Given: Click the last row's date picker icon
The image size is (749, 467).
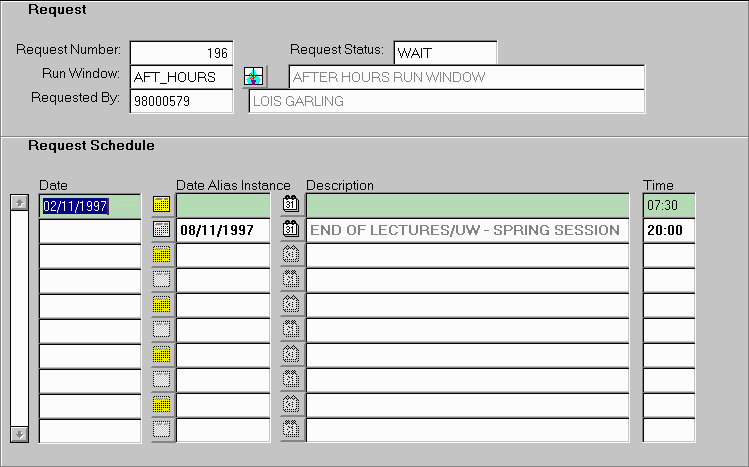Looking at the screenshot, I should coord(161,430).
